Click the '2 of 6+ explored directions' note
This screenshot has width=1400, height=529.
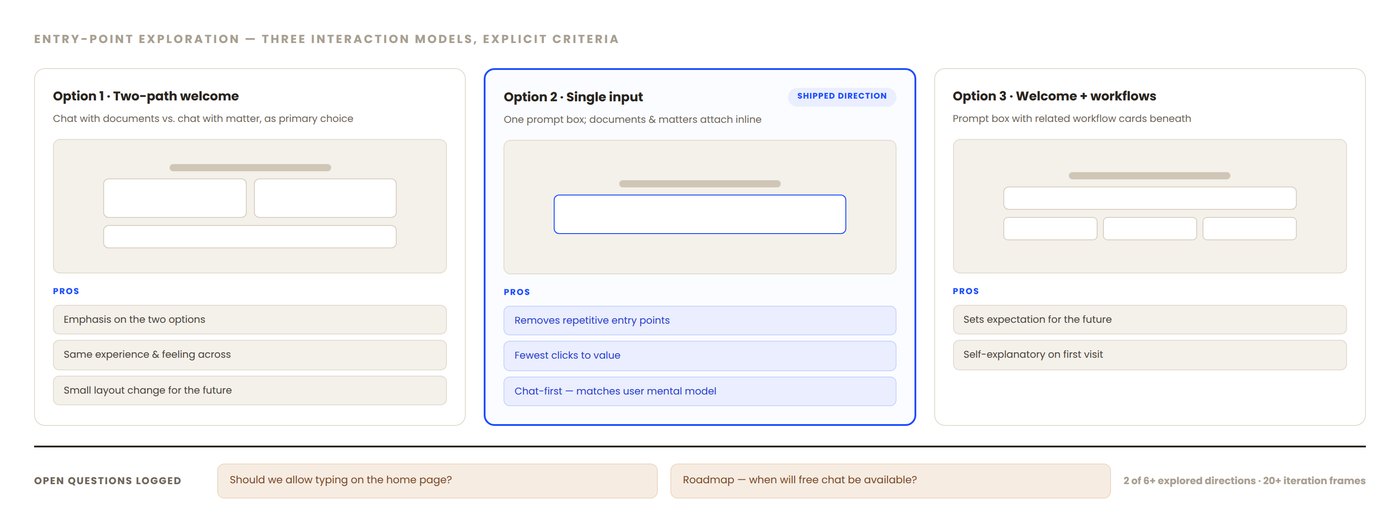coord(1244,481)
